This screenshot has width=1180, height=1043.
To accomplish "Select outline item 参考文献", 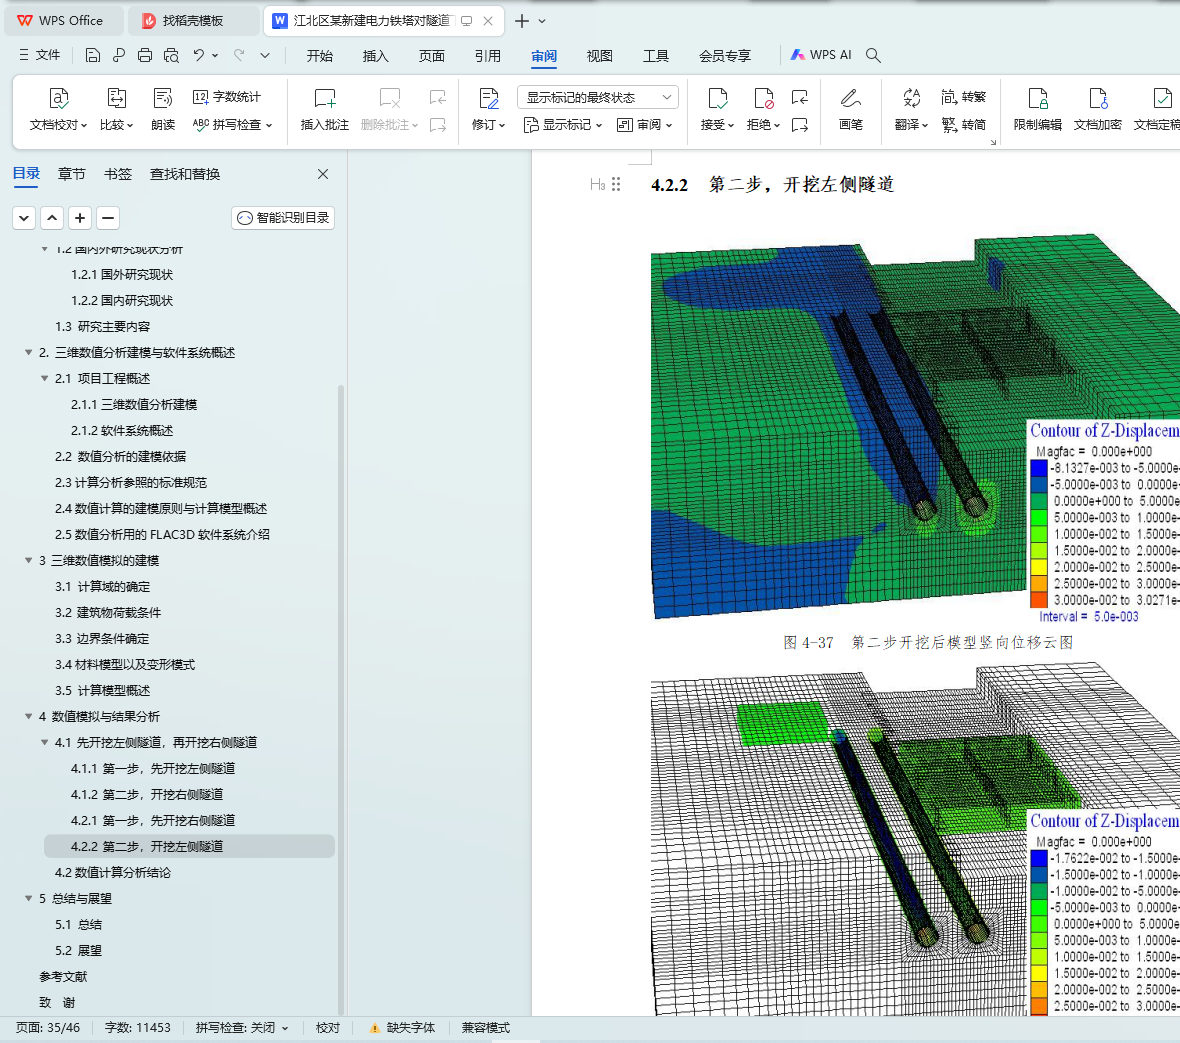I will coord(63,976).
